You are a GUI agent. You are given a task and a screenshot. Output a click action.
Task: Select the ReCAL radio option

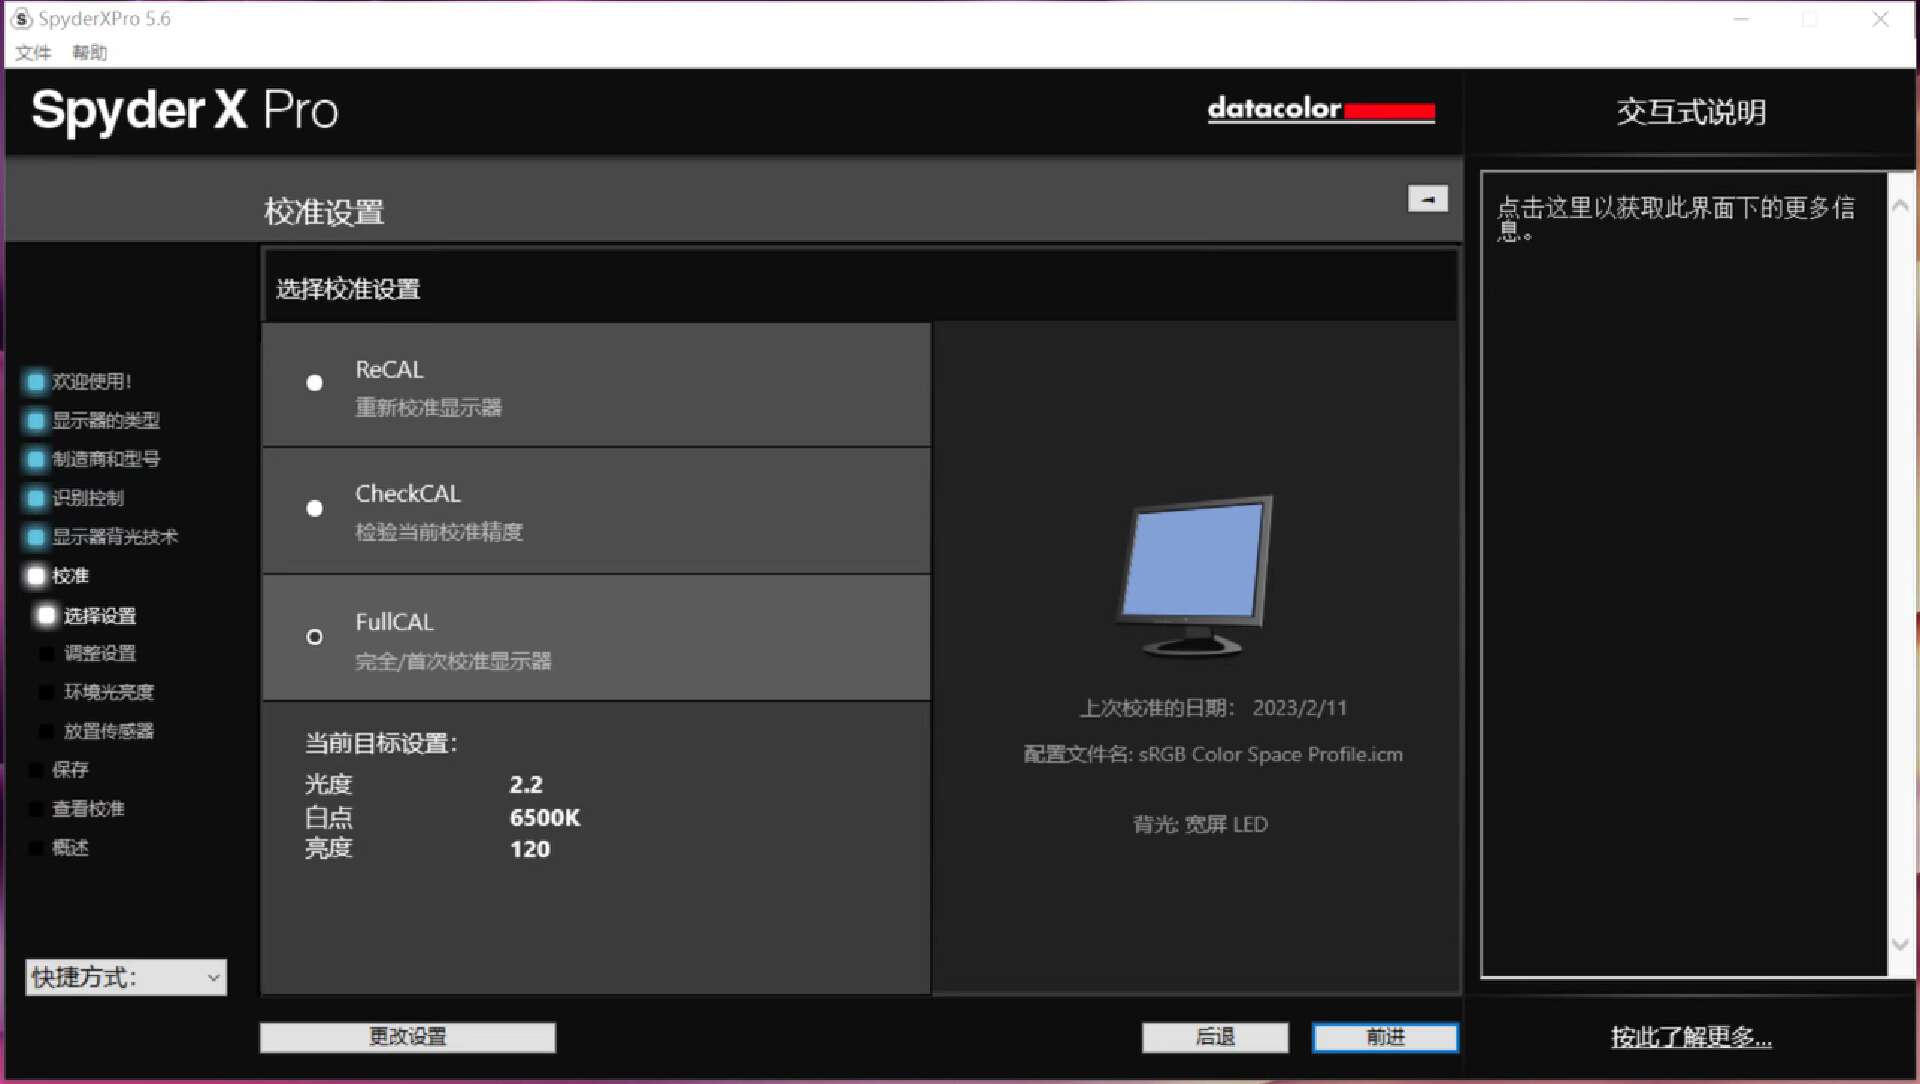(314, 383)
